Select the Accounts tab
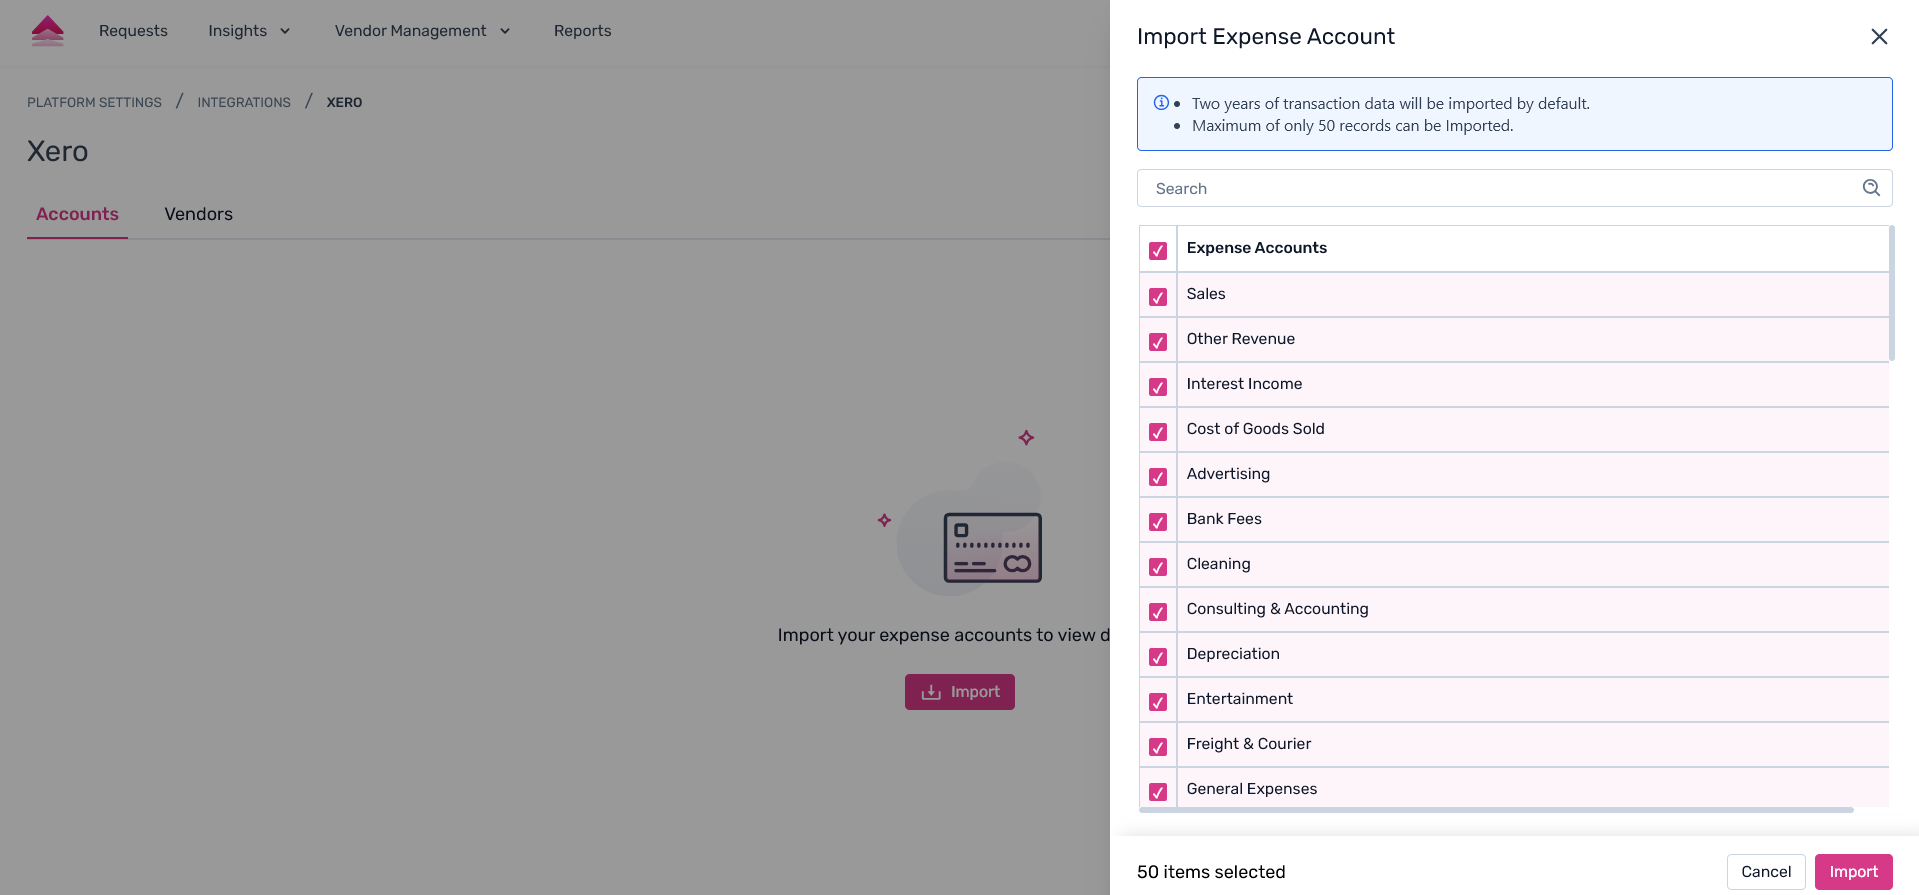The height and width of the screenshot is (895, 1919). pos(77,214)
